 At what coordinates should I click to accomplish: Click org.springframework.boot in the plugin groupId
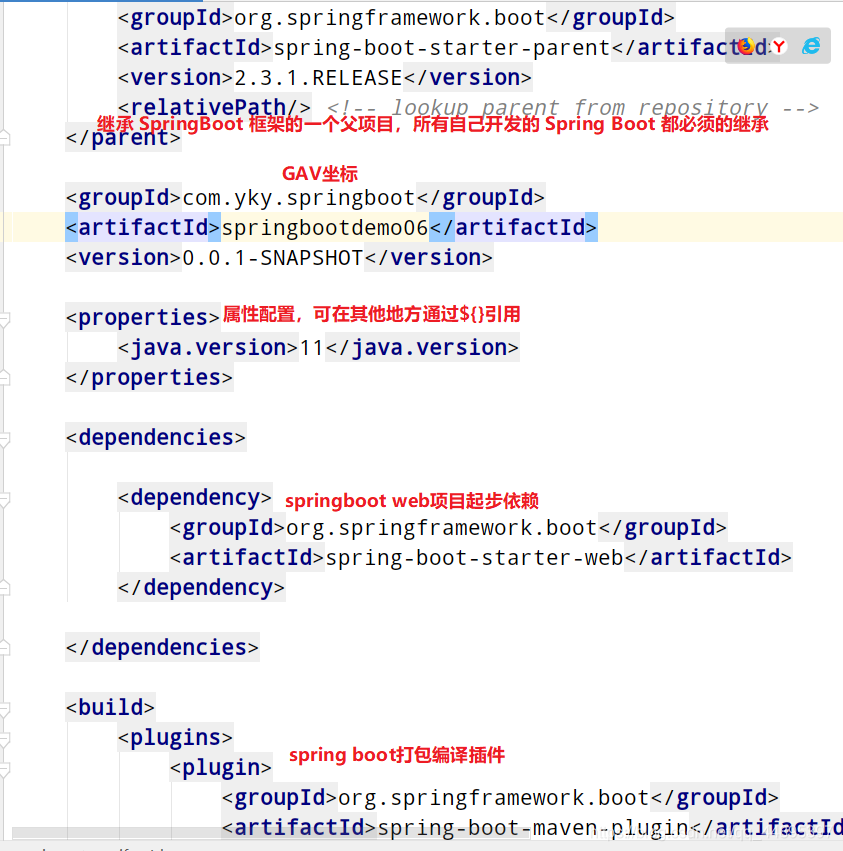[493, 798]
